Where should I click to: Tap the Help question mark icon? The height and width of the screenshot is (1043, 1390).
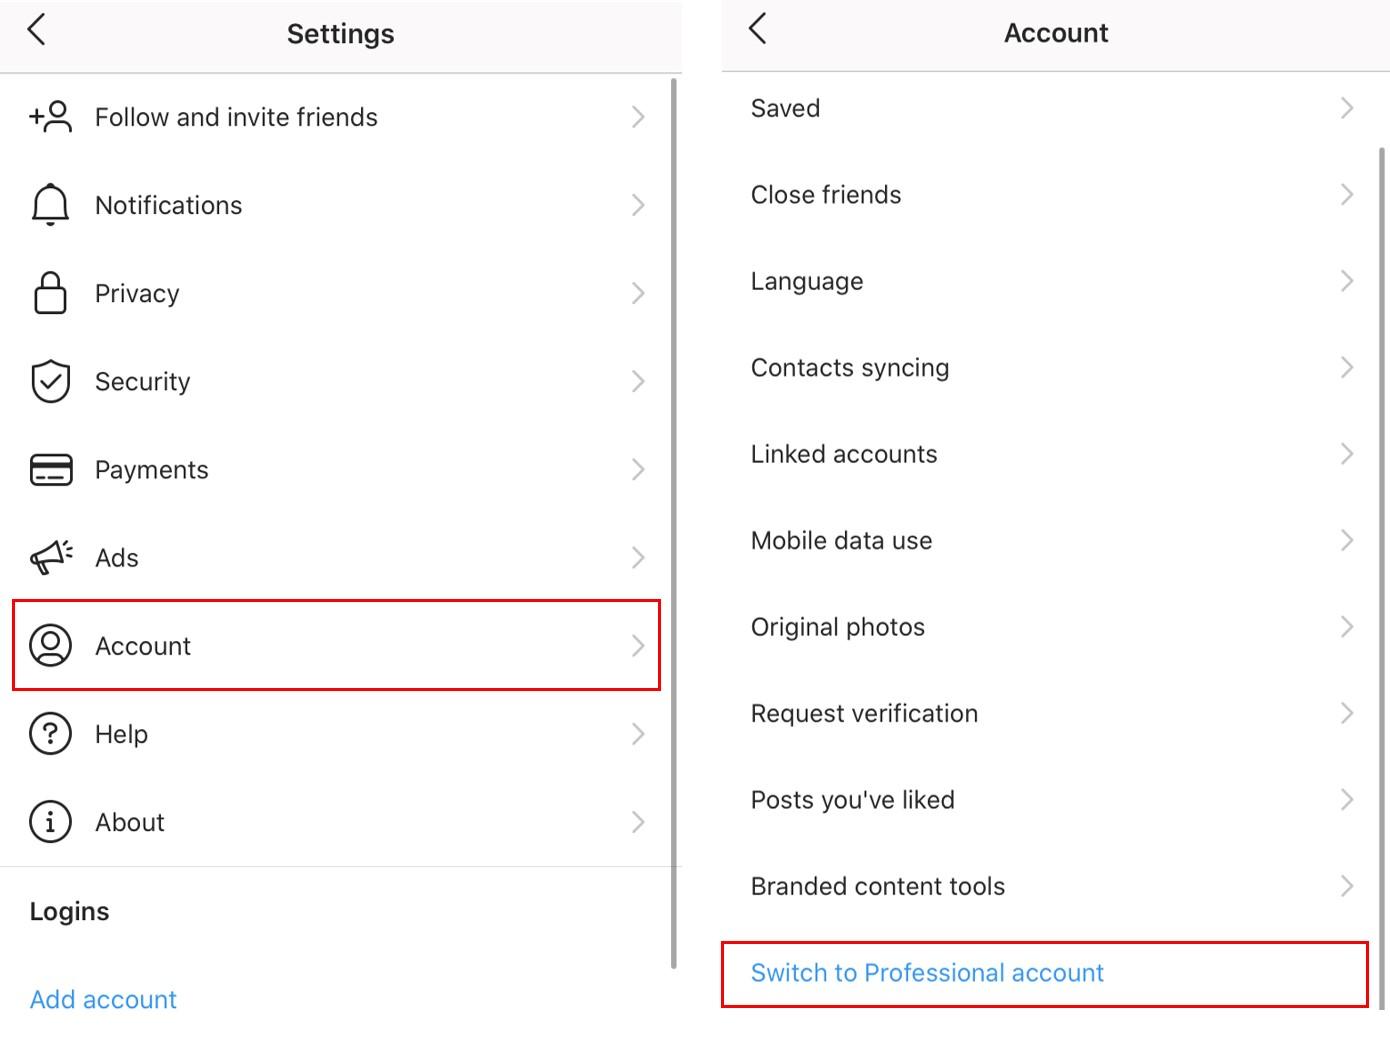pyautogui.click(x=50, y=734)
